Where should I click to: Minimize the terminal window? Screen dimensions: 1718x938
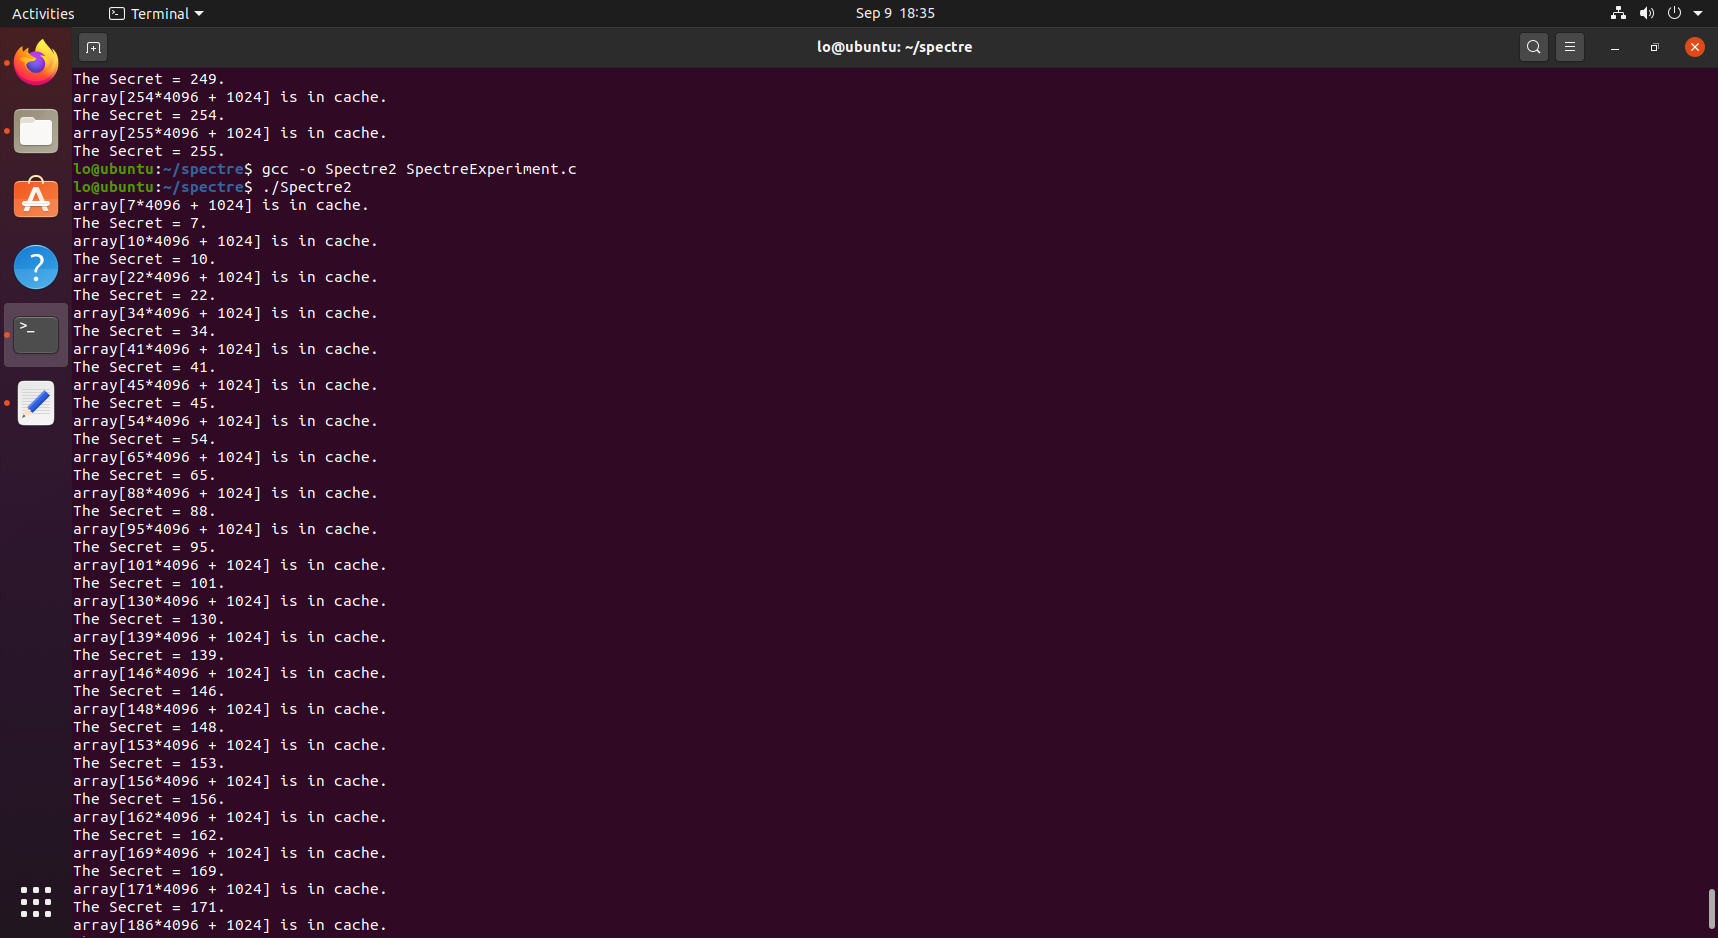click(1614, 47)
